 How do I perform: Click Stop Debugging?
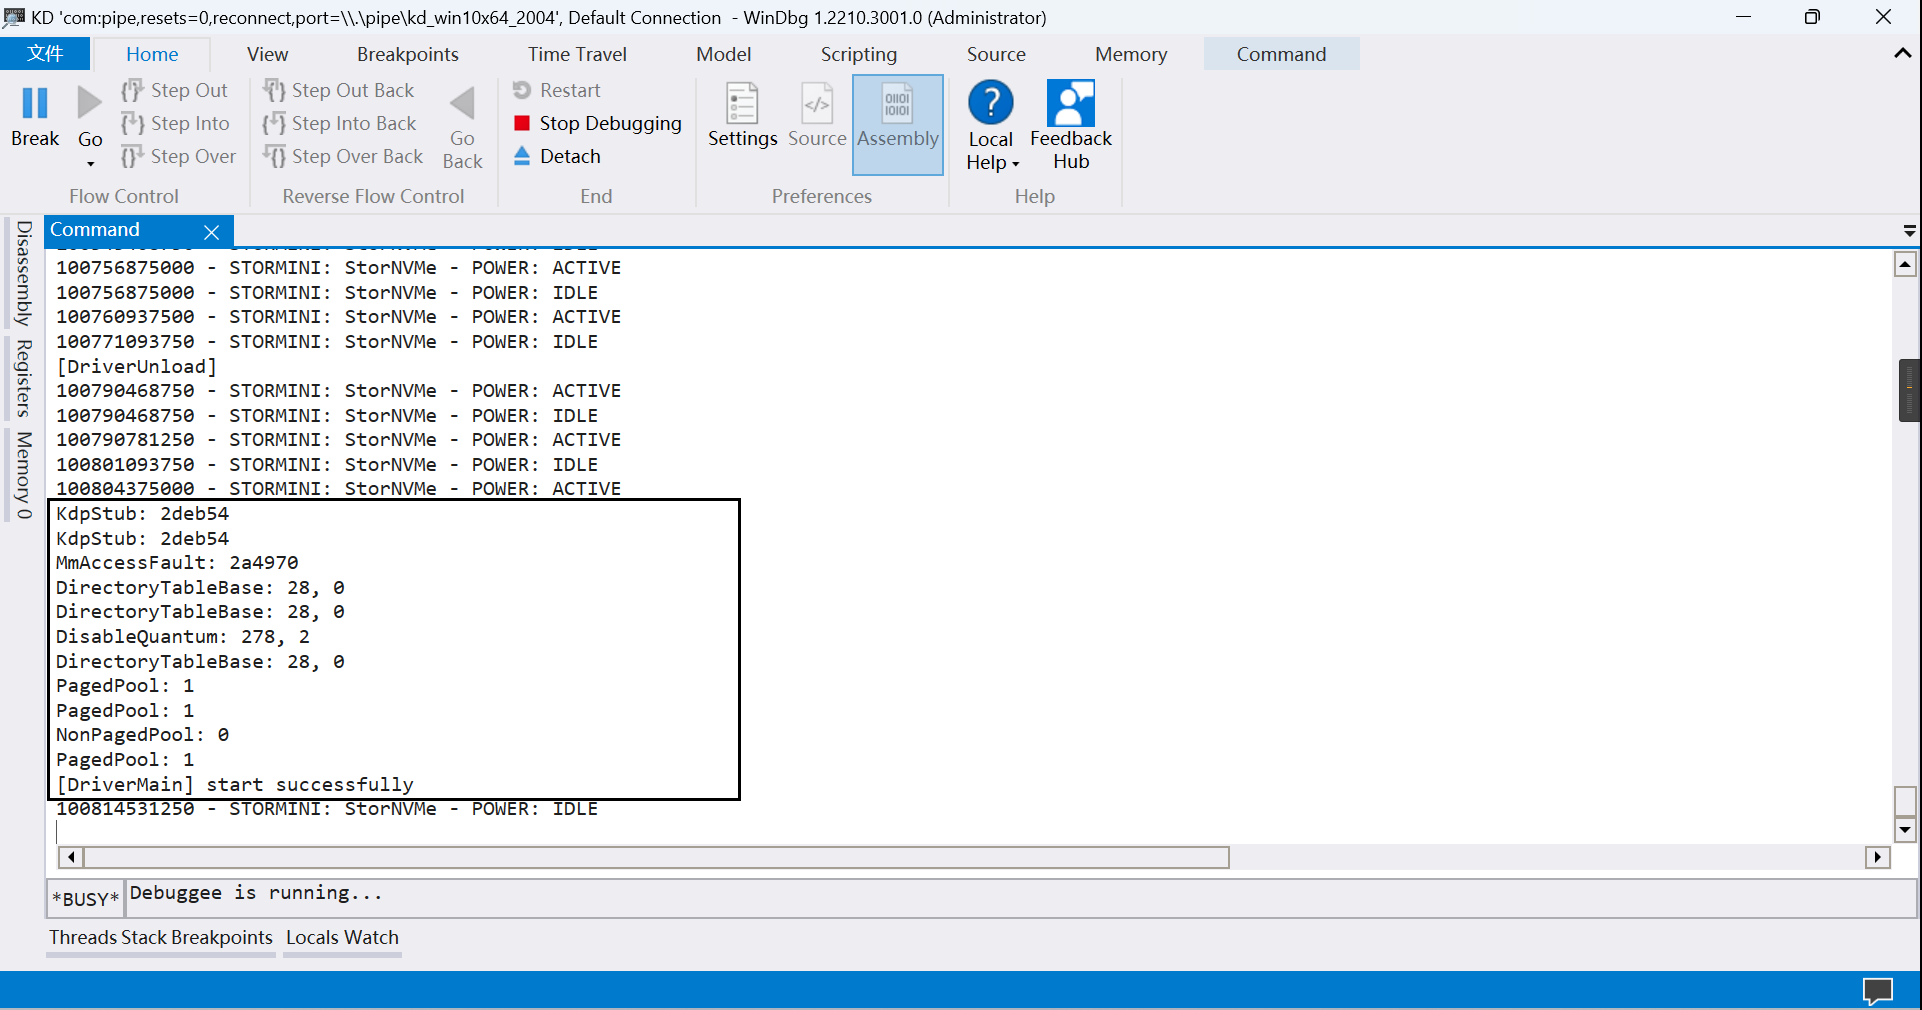pos(598,123)
